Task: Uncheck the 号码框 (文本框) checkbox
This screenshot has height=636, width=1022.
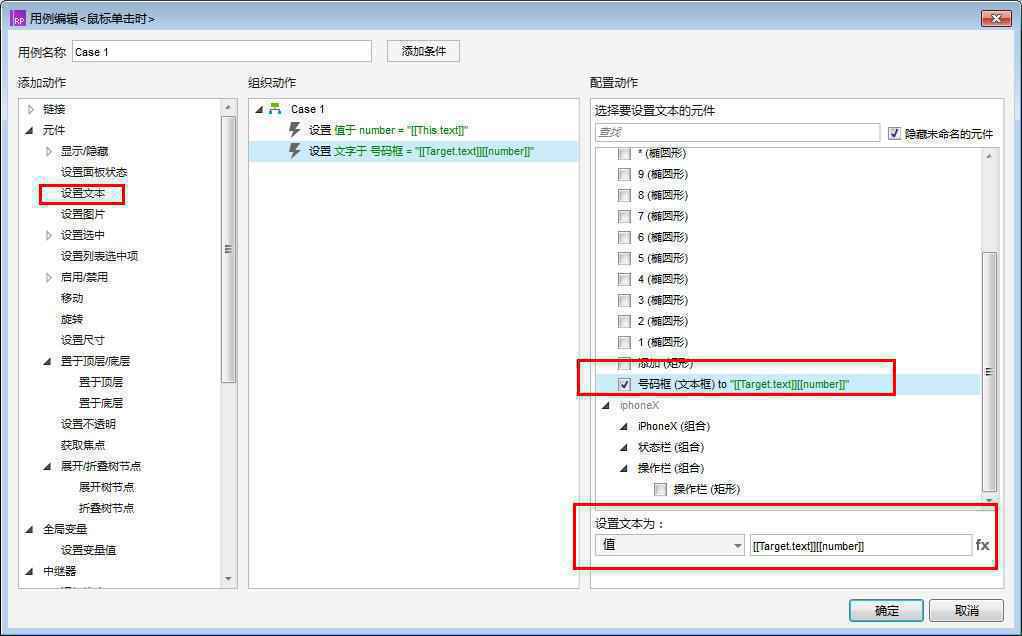Action: tap(624, 384)
